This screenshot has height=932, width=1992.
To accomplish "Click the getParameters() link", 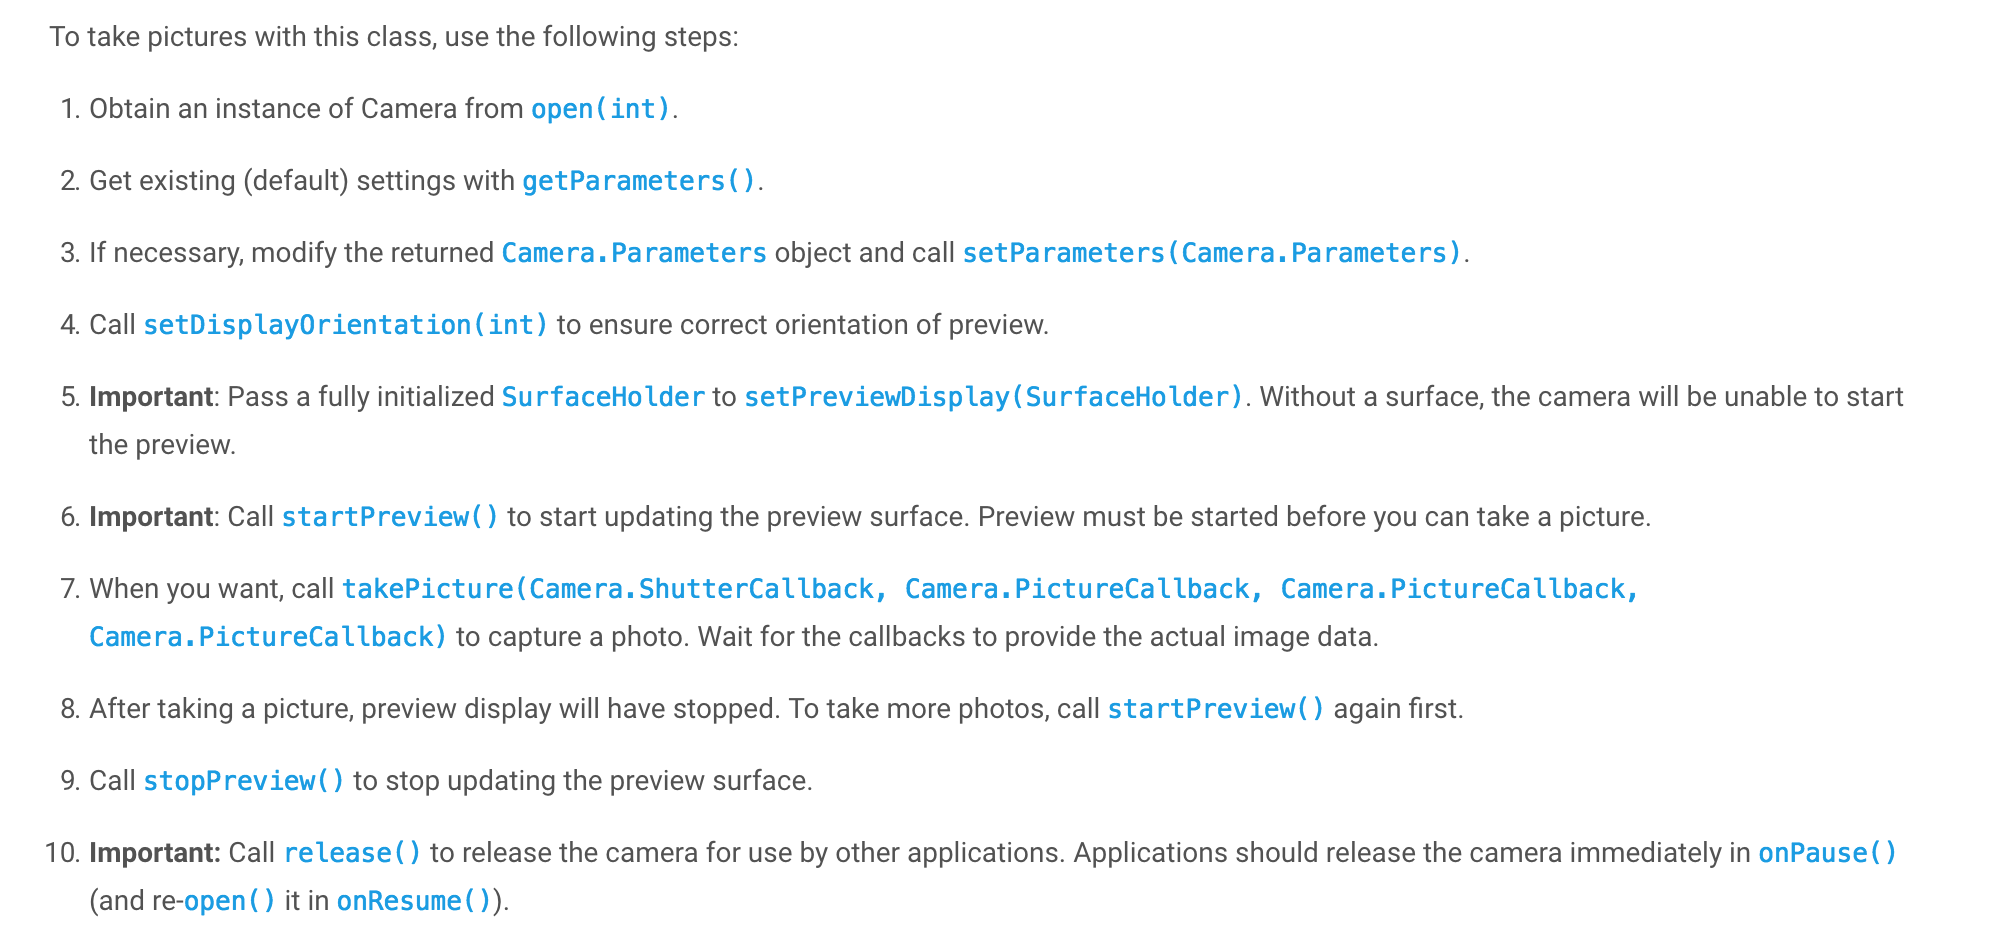I will point(639,181).
